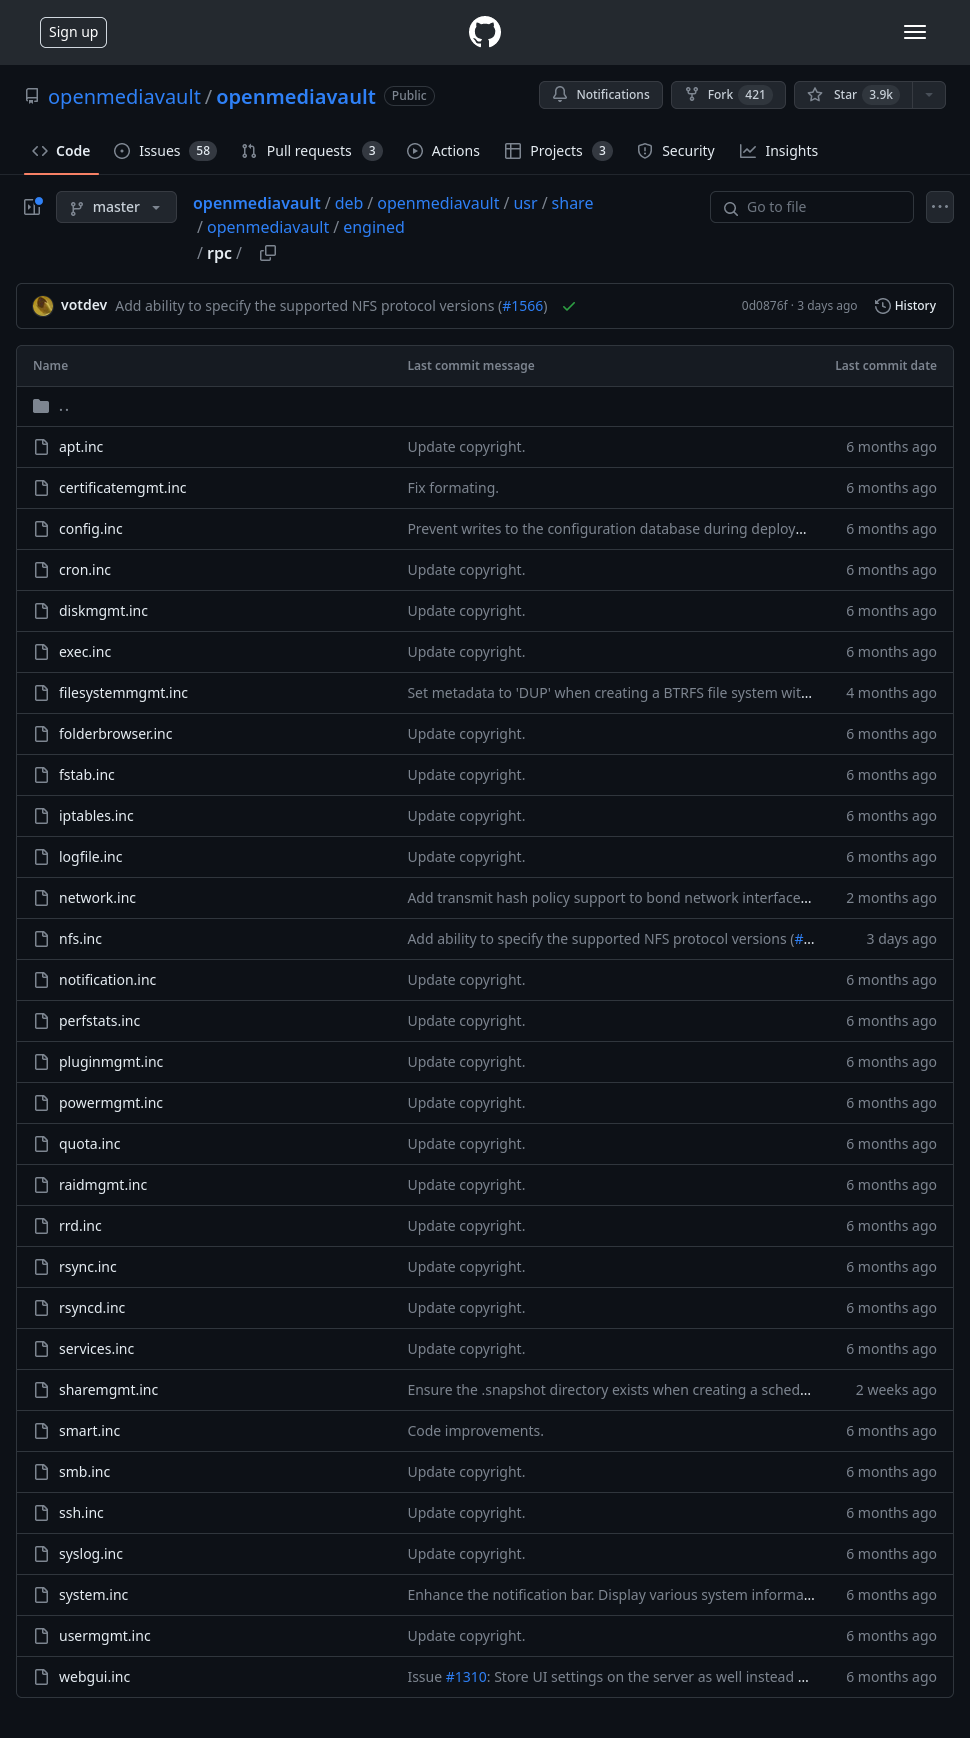The image size is (970, 1738).
Task: Focus the Go to file search field
Action: click(x=812, y=207)
